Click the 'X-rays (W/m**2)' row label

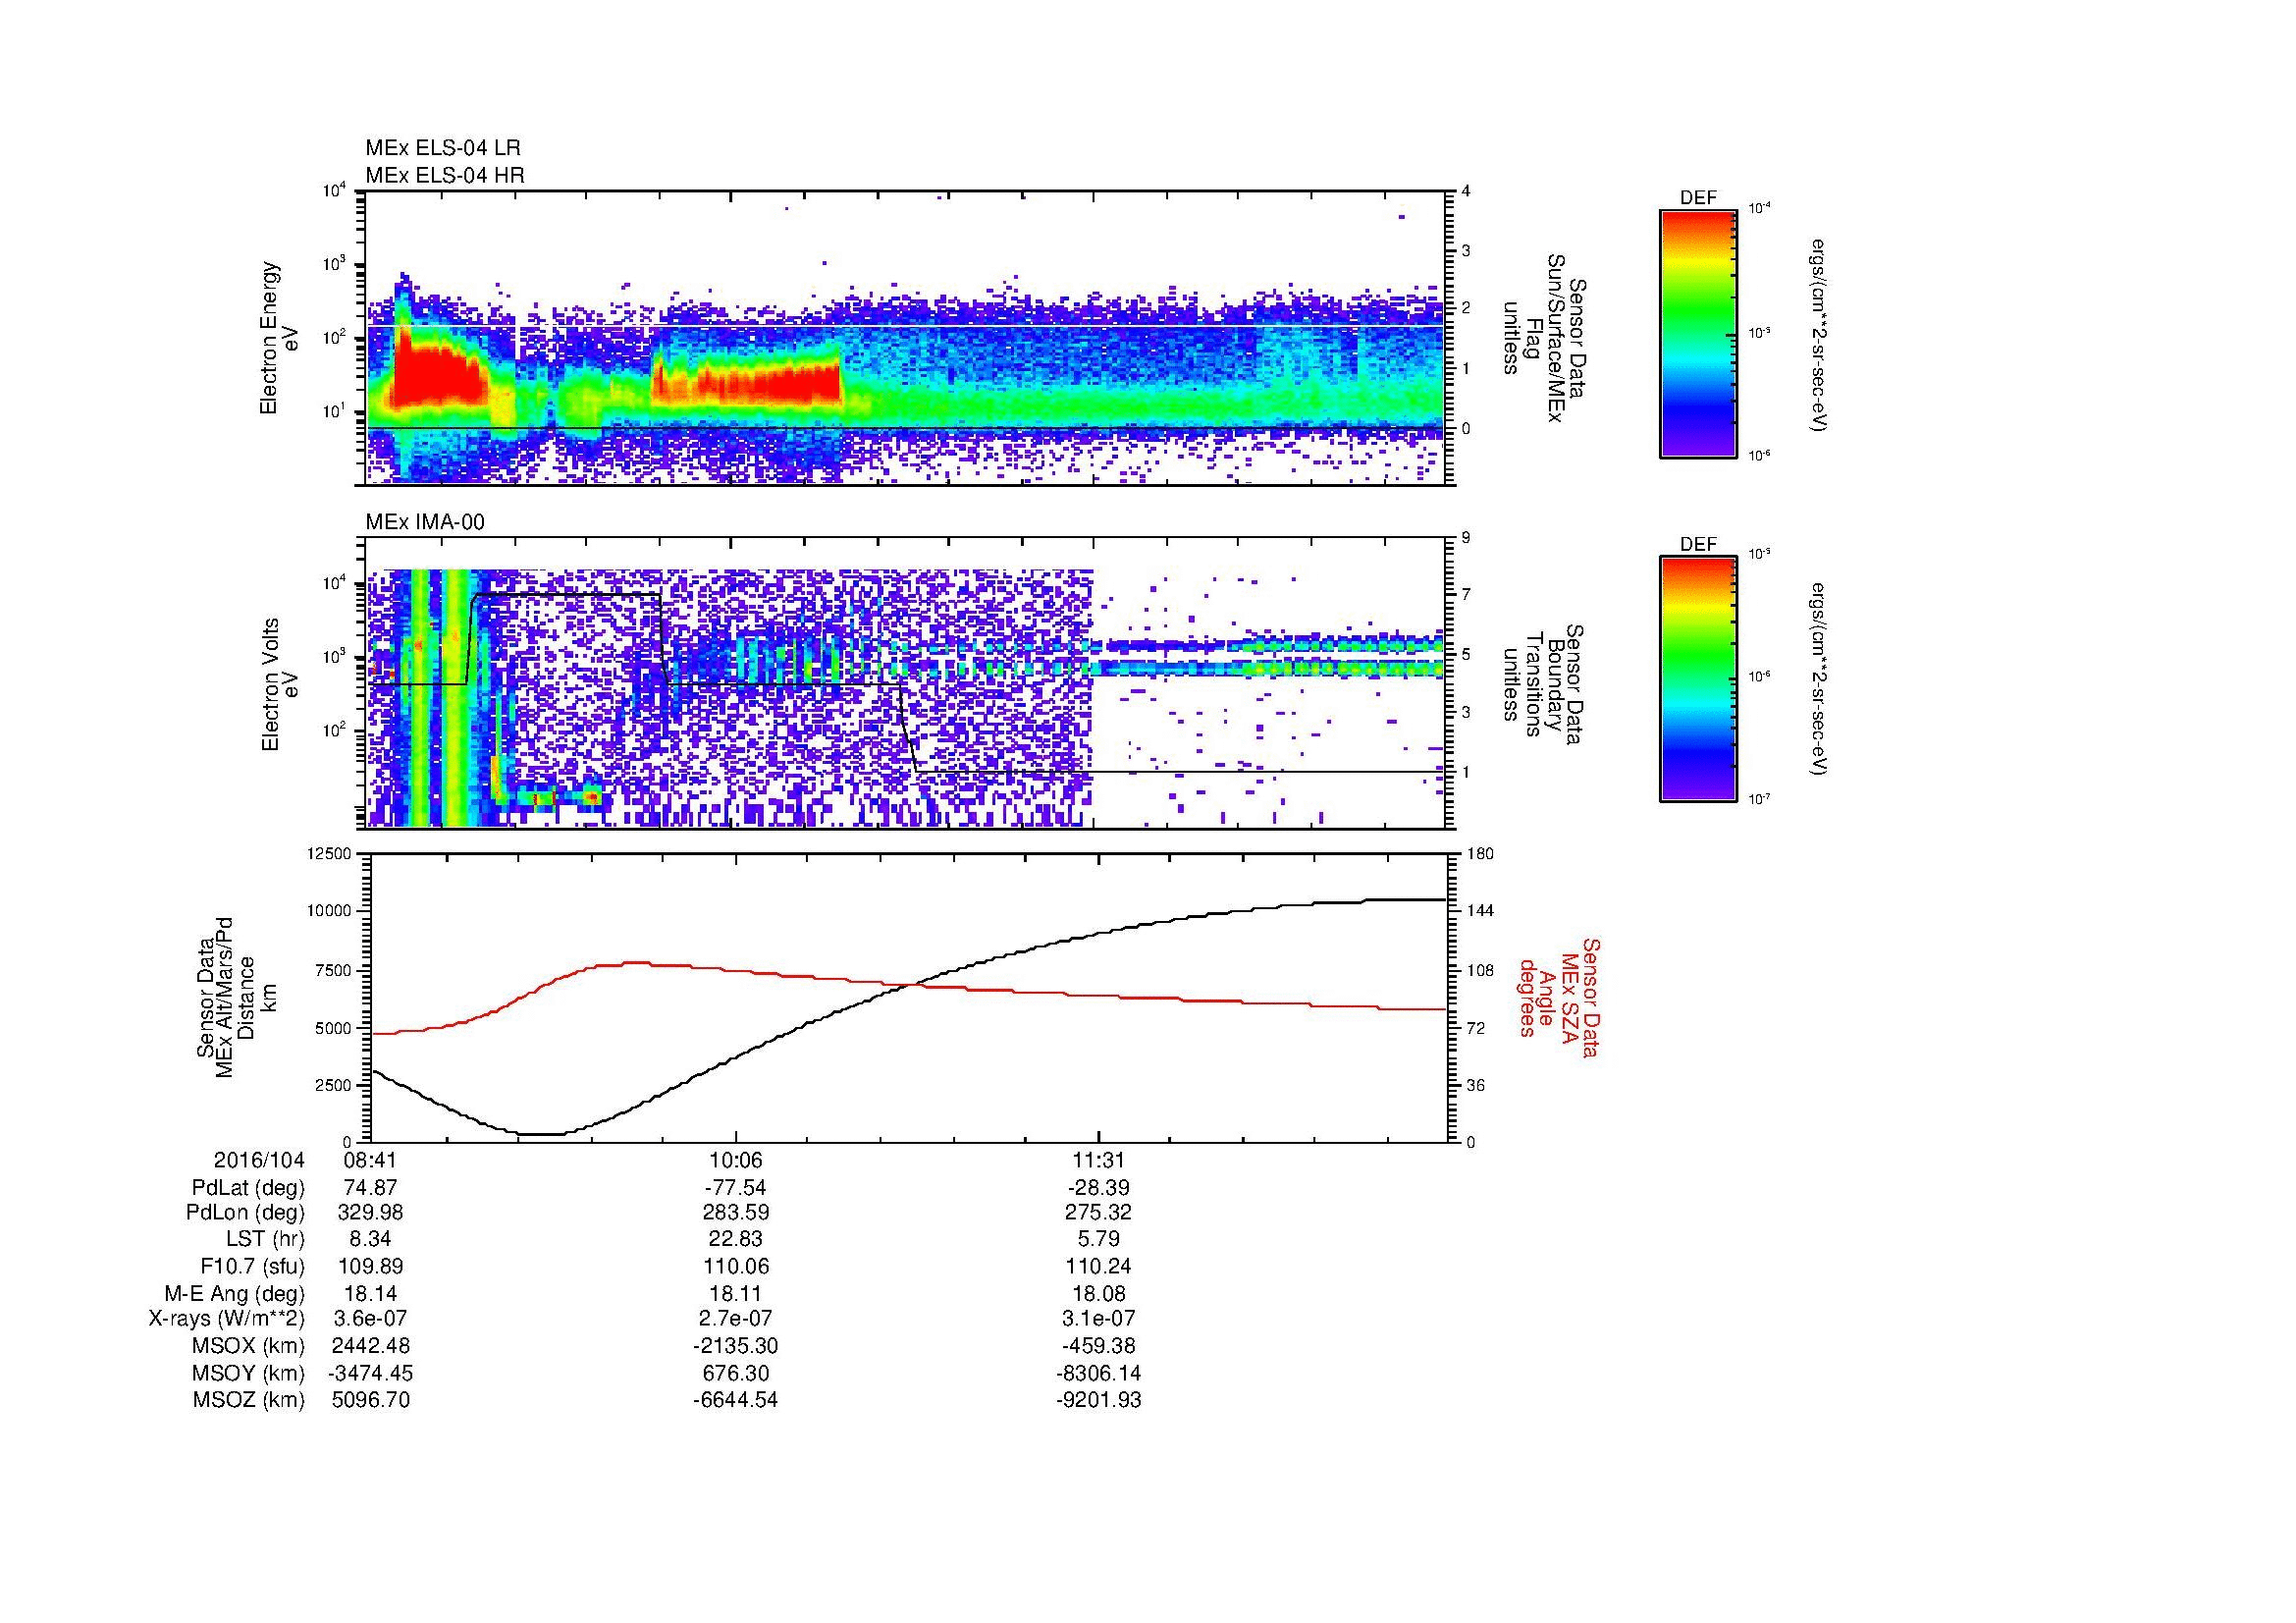[227, 1320]
